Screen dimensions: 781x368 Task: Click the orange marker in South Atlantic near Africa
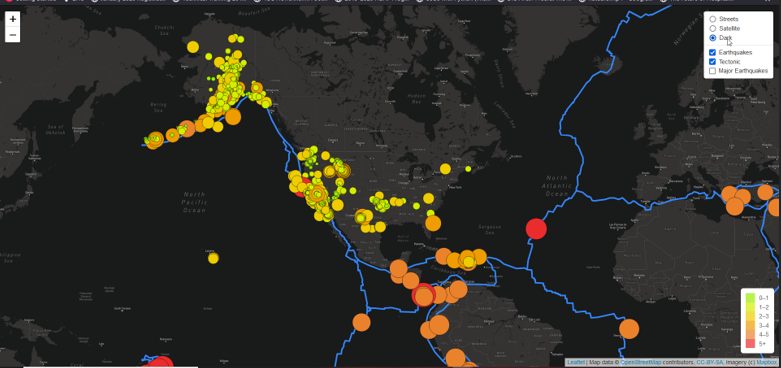(x=629, y=329)
